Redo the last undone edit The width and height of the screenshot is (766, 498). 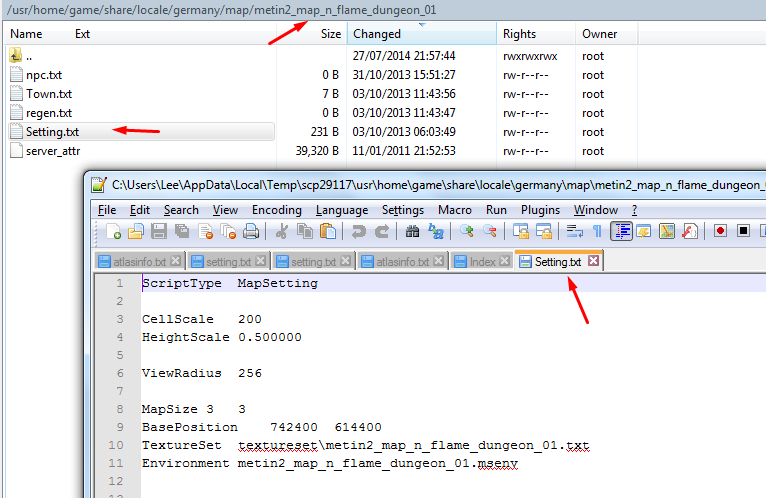click(x=382, y=231)
